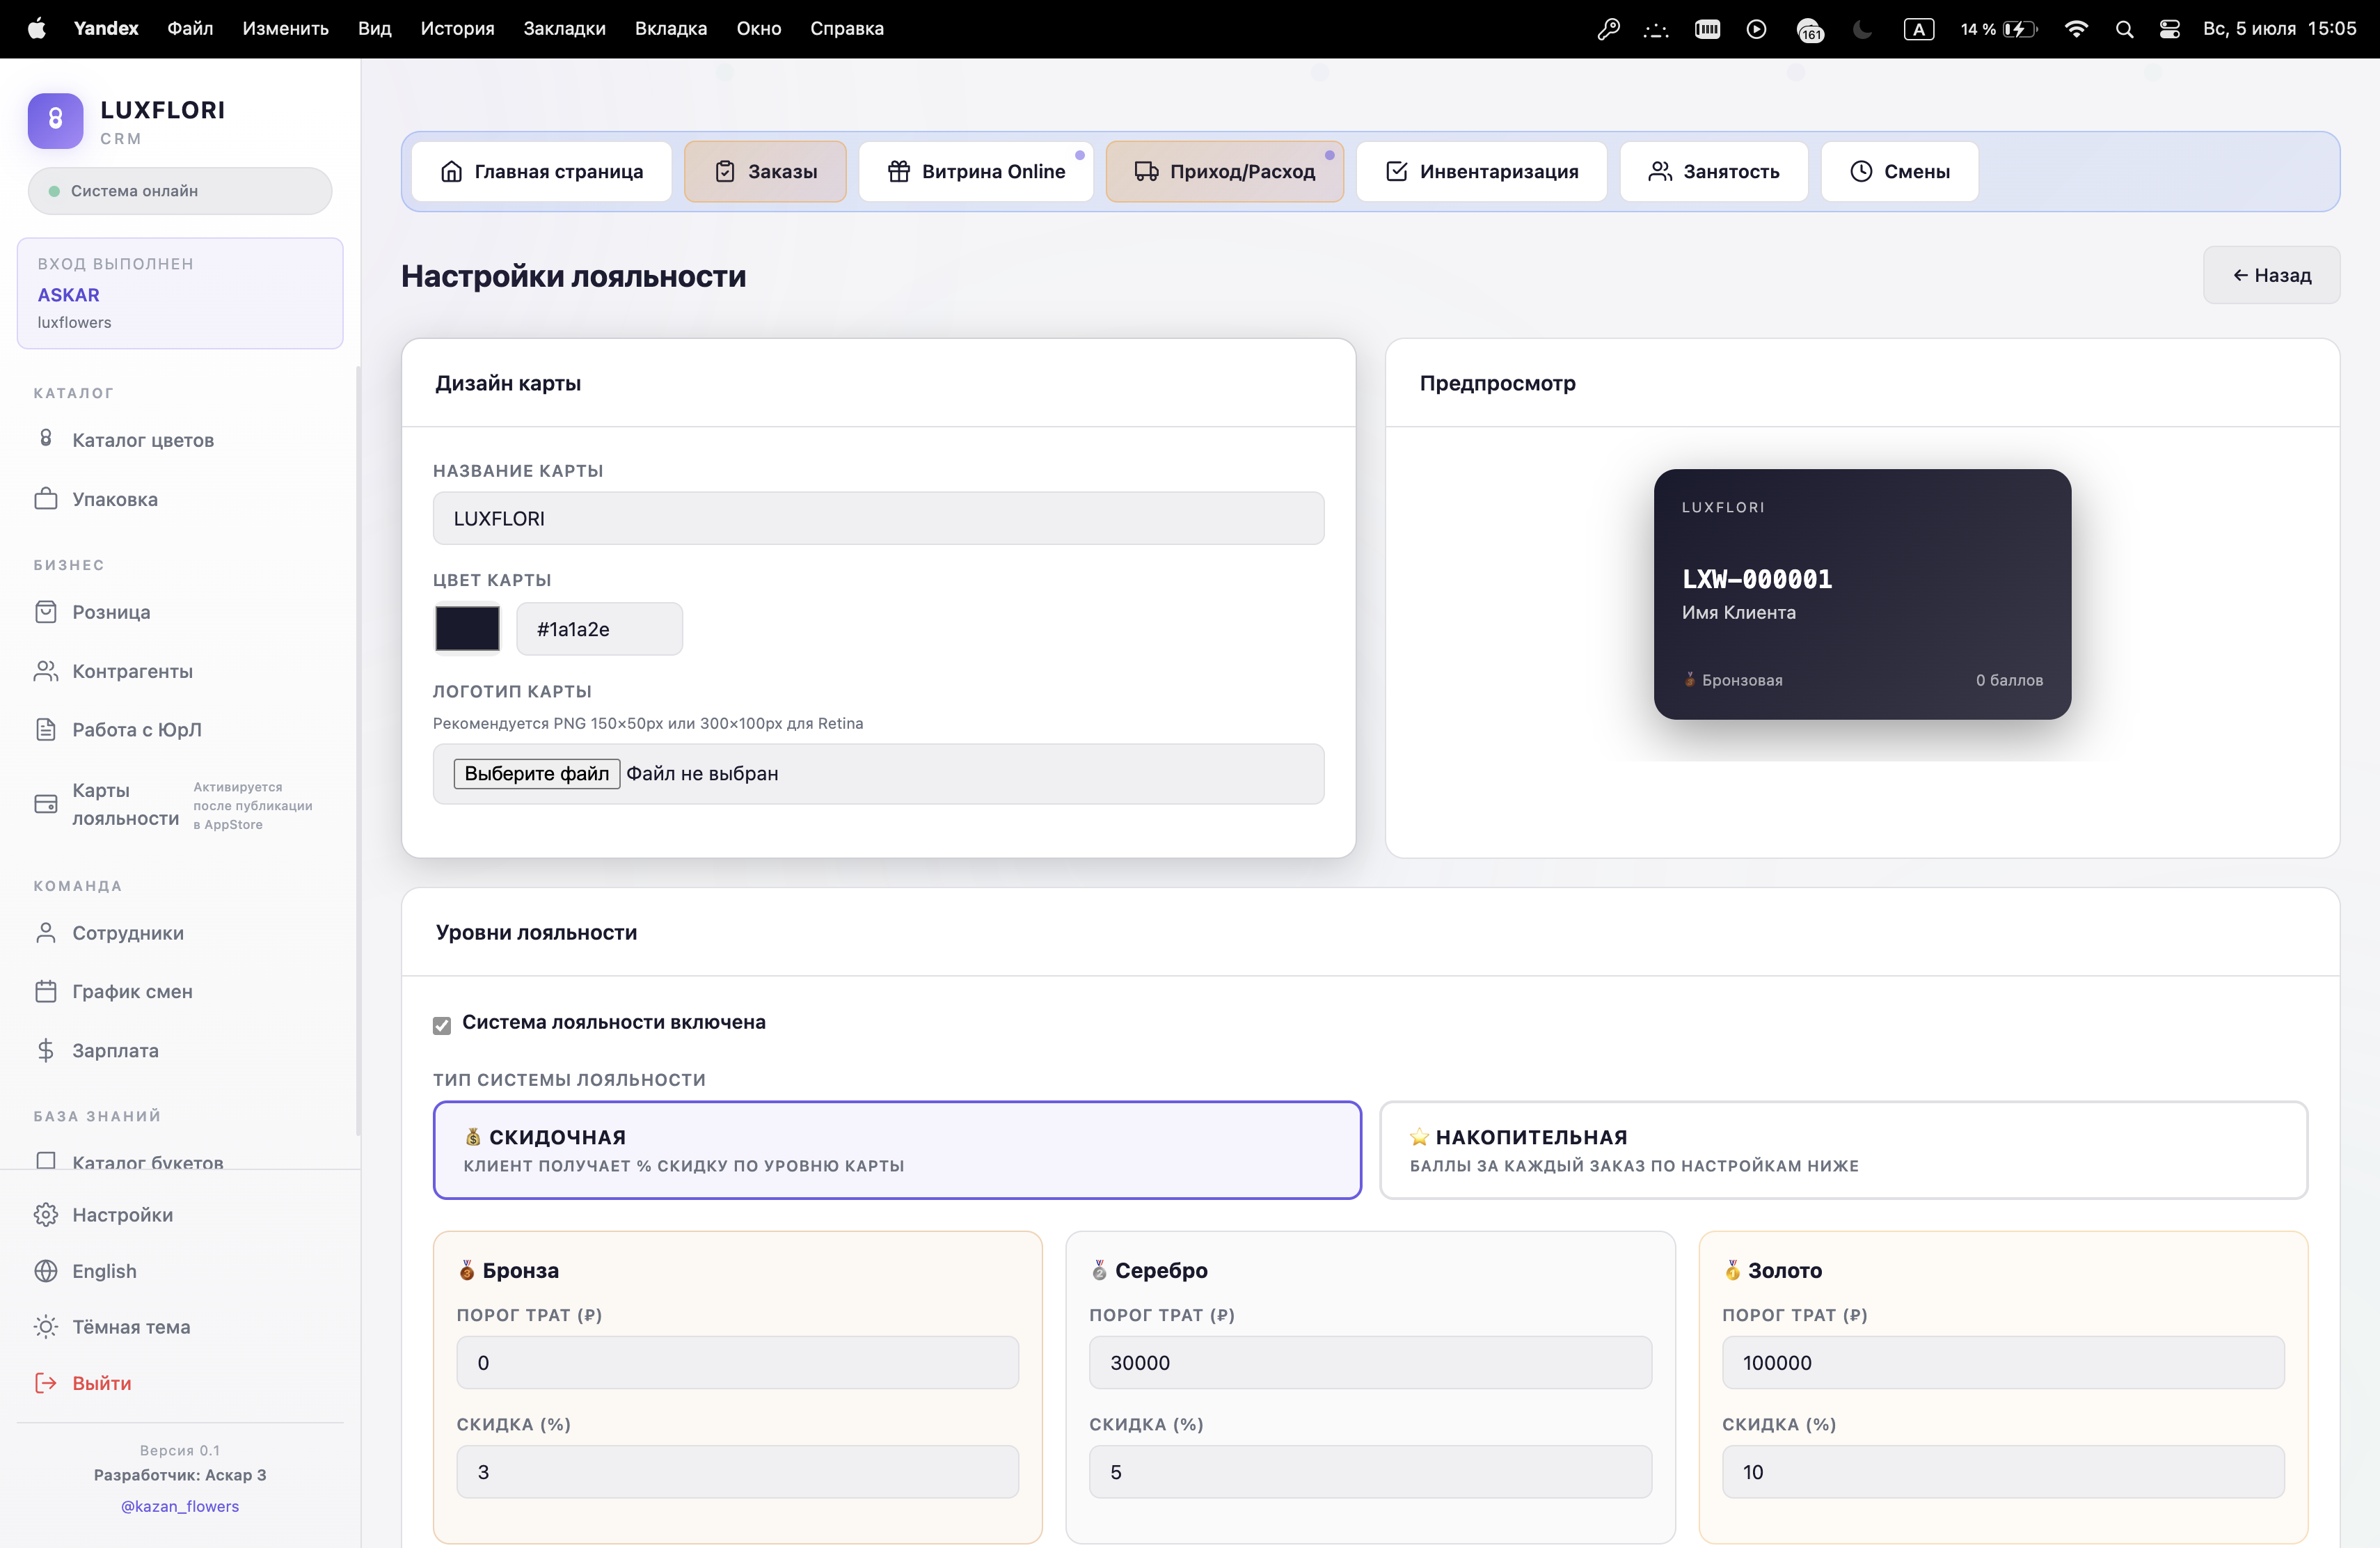Edit Золото скидка field
This screenshot has height=1548, width=2380.
2003,1471
